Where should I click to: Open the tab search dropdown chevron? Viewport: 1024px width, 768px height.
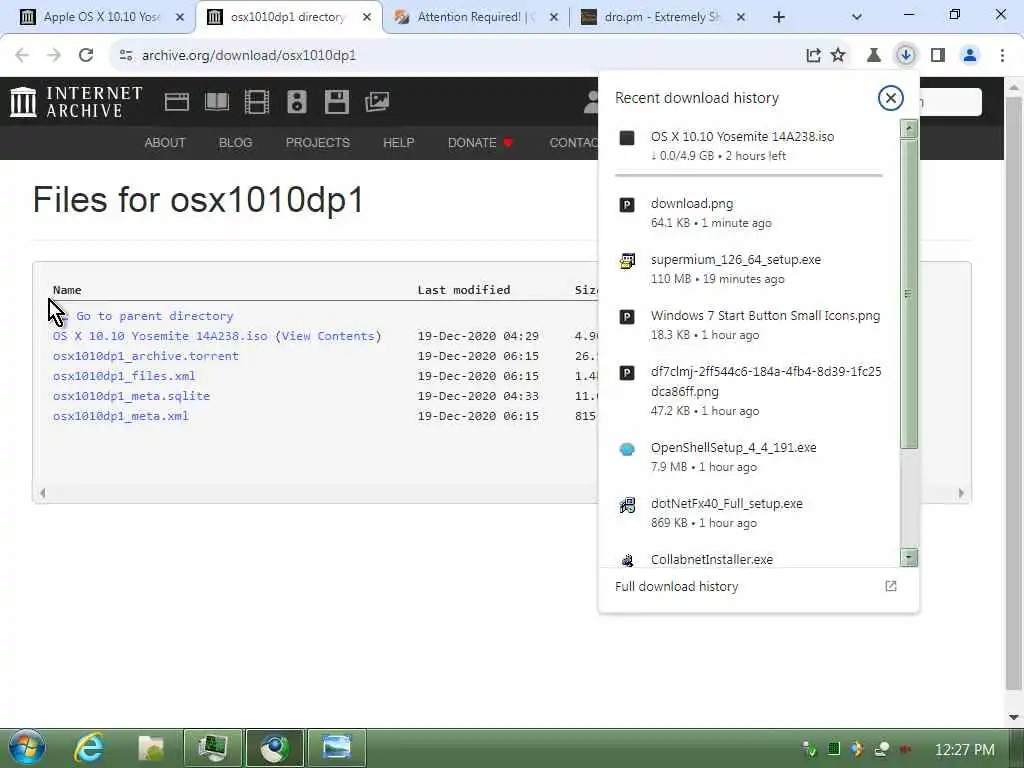coord(857,17)
